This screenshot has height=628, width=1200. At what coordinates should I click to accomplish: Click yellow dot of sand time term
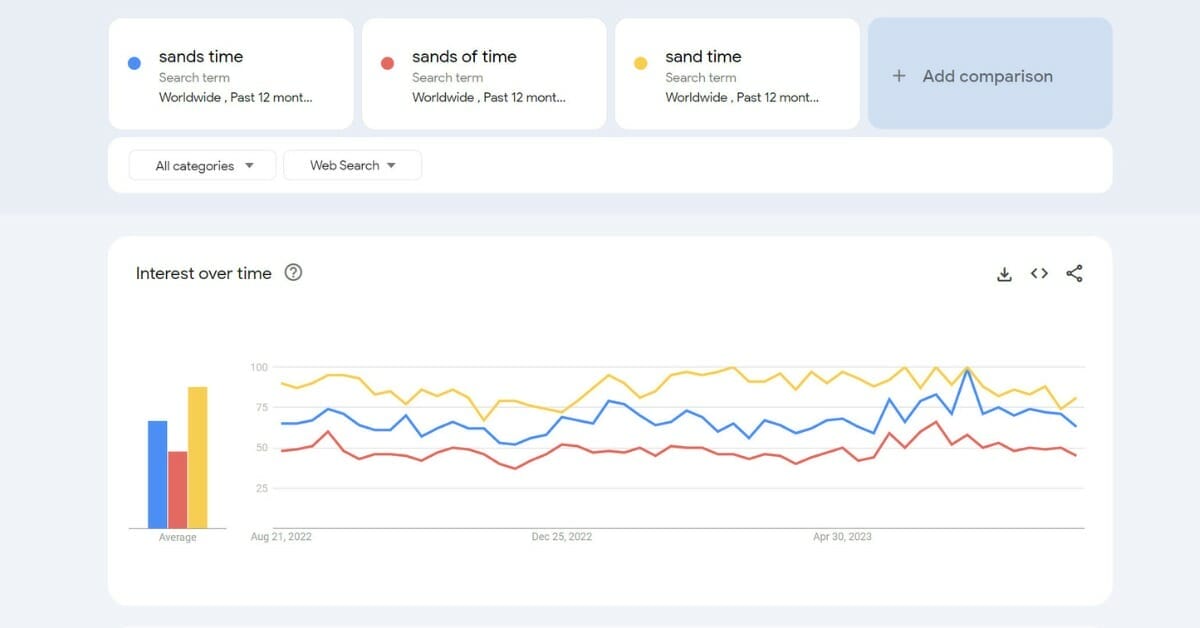click(x=641, y=64)
